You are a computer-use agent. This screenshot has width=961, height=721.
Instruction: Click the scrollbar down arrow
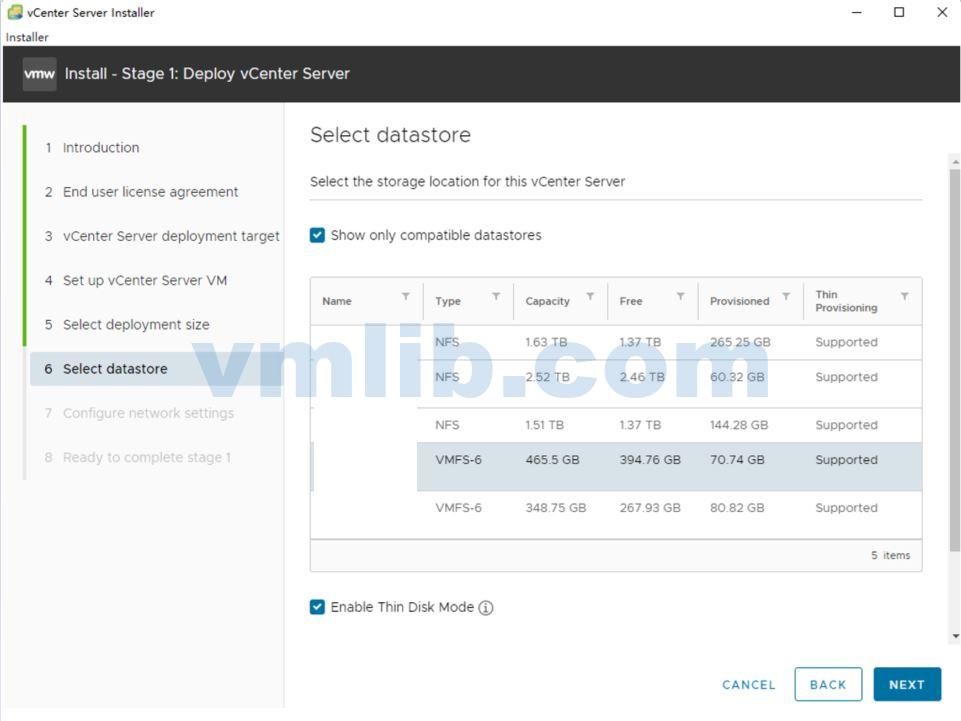(955, 636)
